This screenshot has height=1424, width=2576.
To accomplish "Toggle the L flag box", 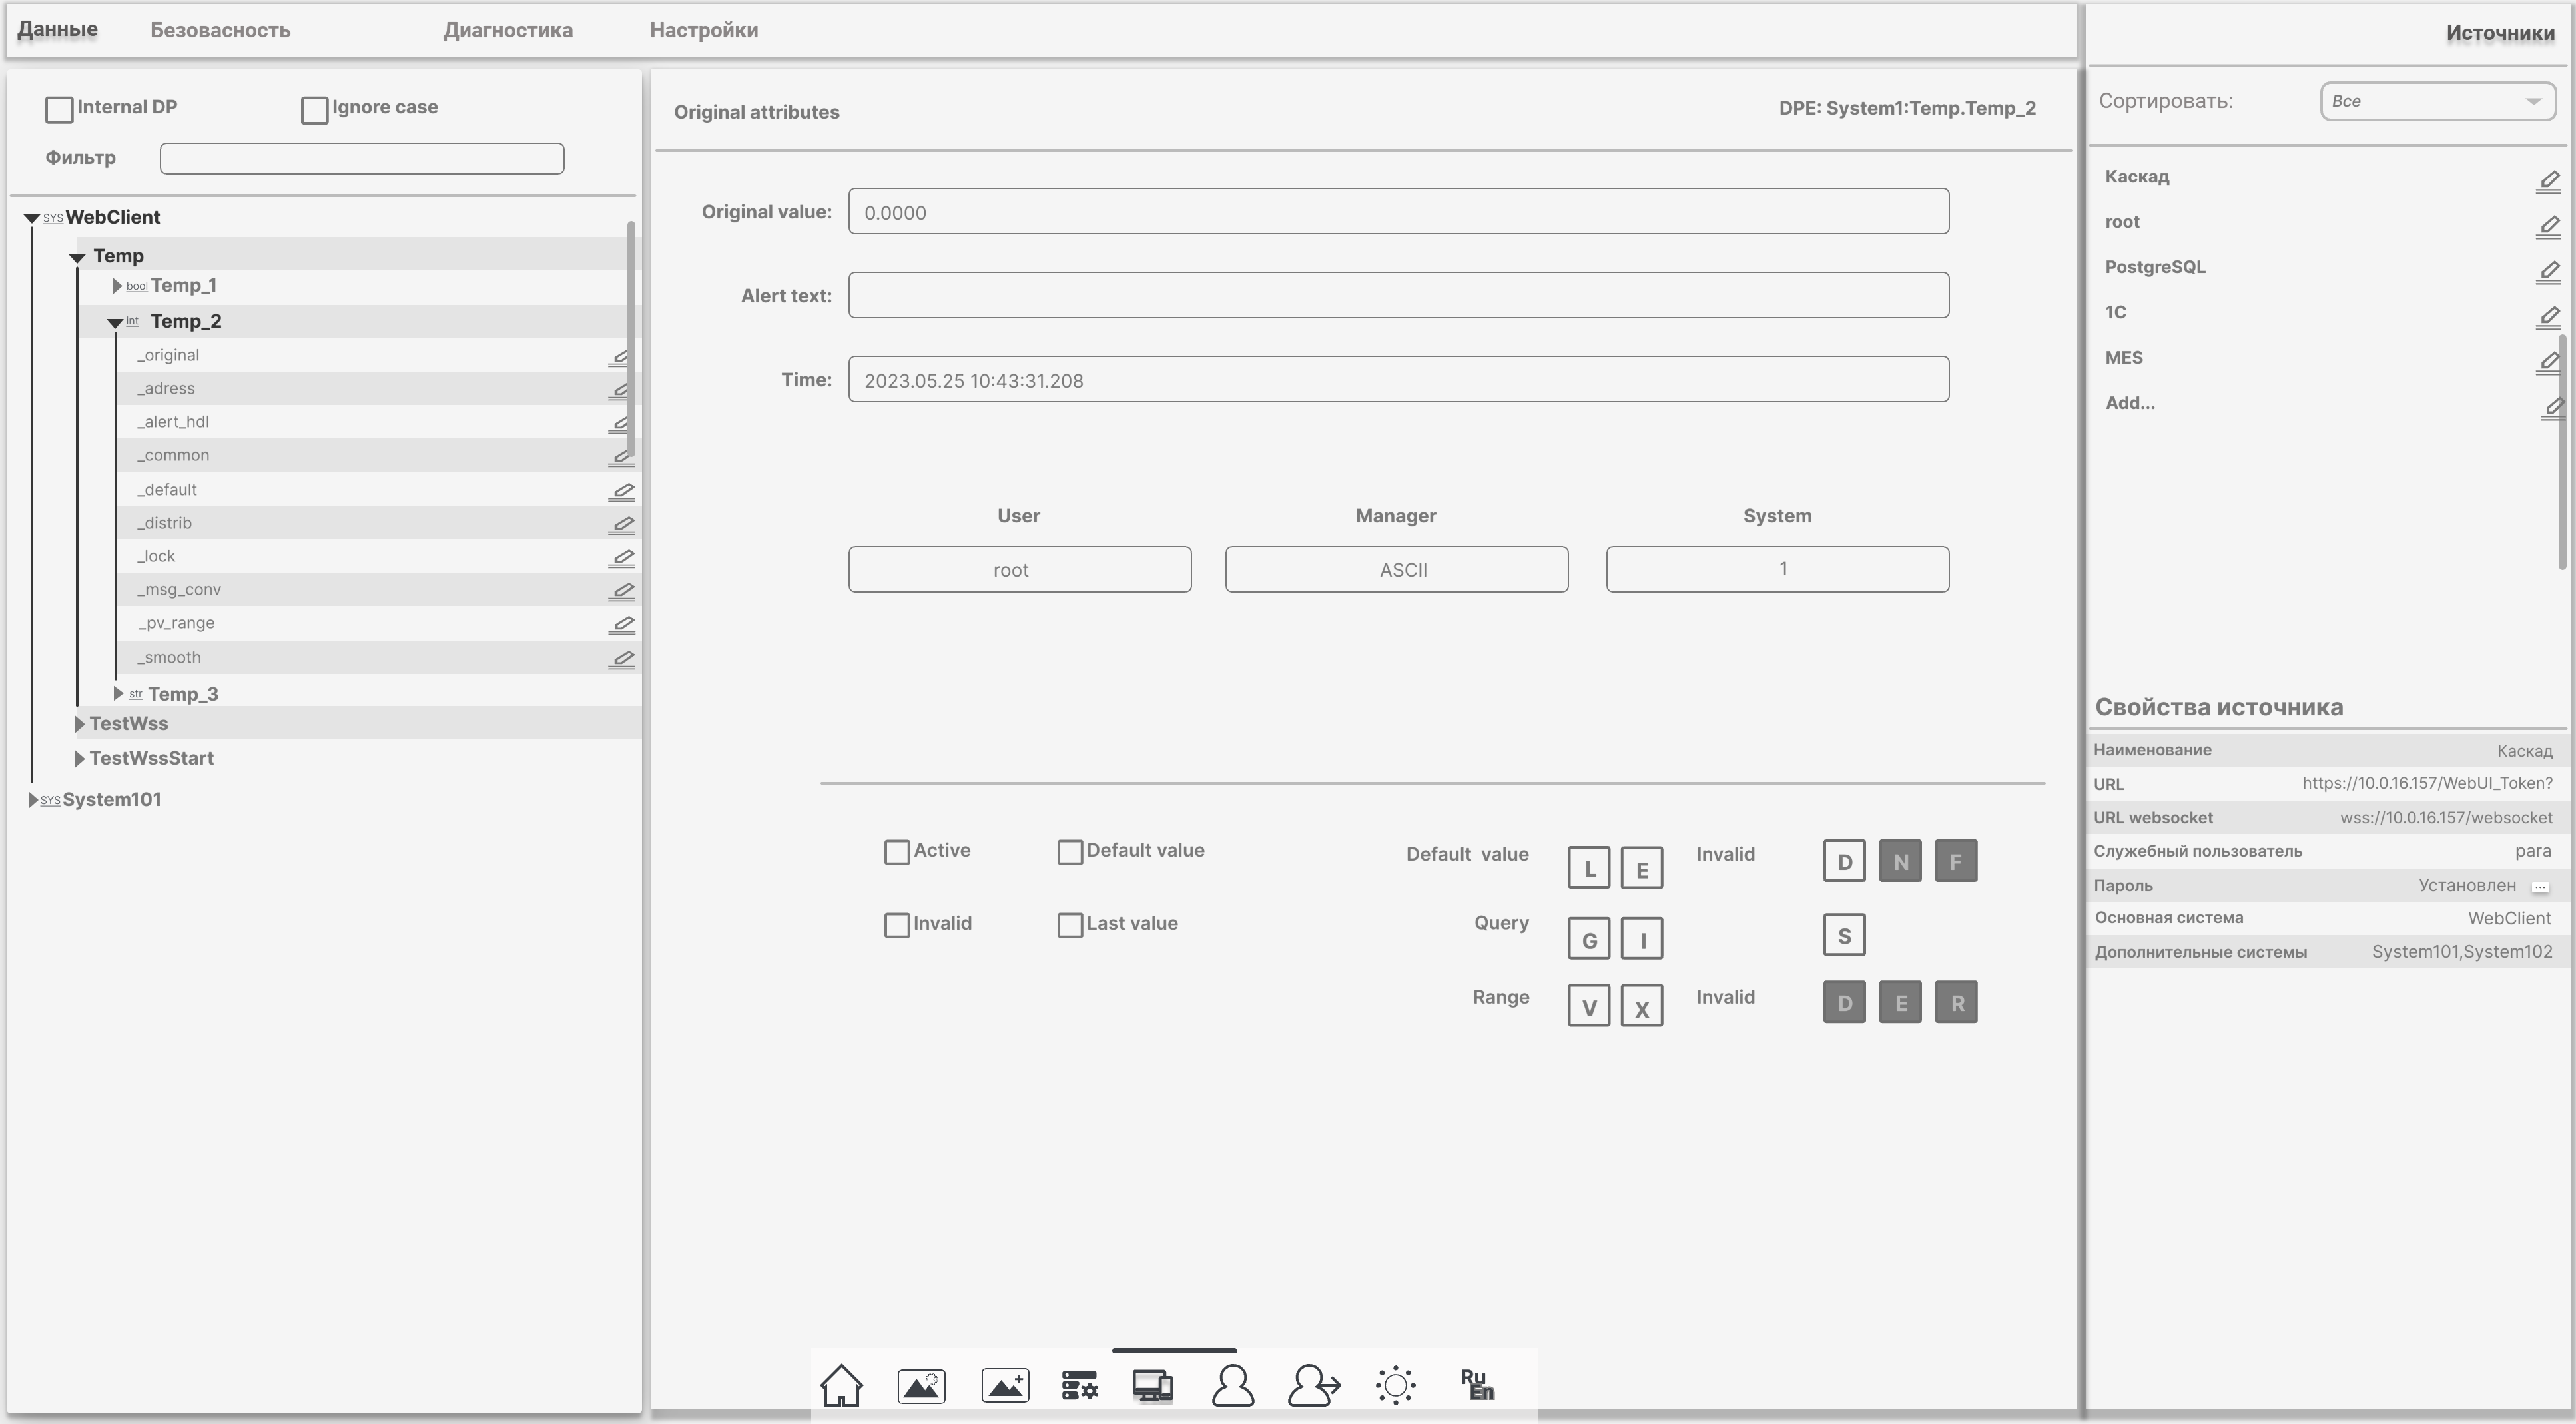I will point(1589,868).
